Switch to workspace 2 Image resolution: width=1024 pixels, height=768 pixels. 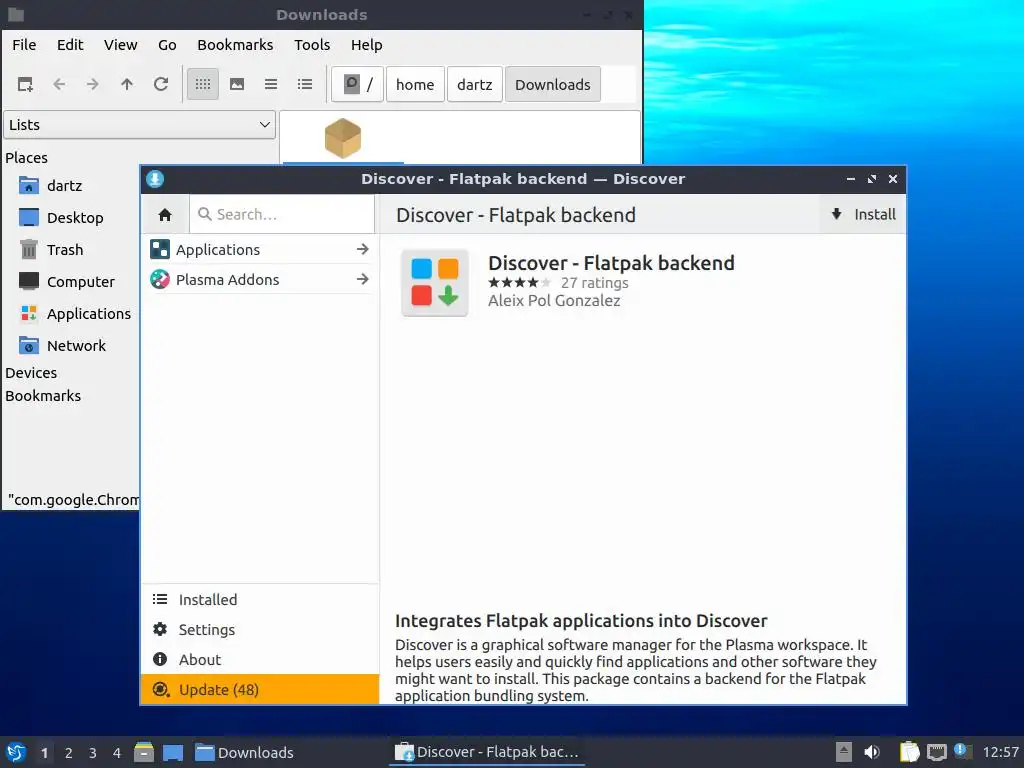(x=69, y=753)
